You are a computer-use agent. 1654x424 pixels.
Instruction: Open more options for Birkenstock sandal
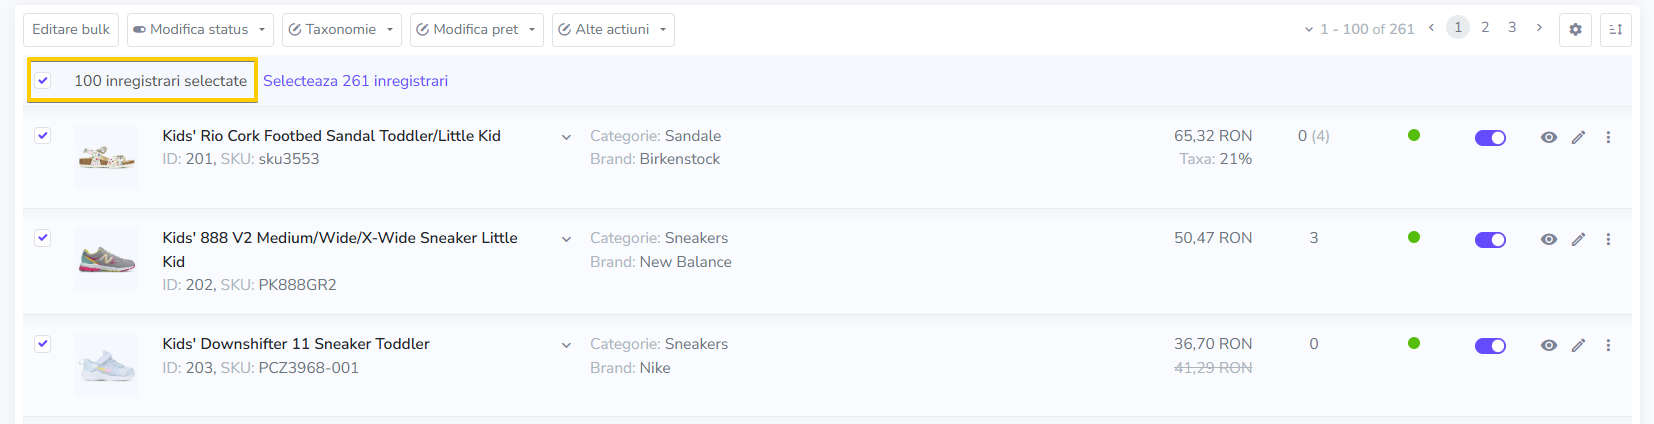(x=1608, y=138)
